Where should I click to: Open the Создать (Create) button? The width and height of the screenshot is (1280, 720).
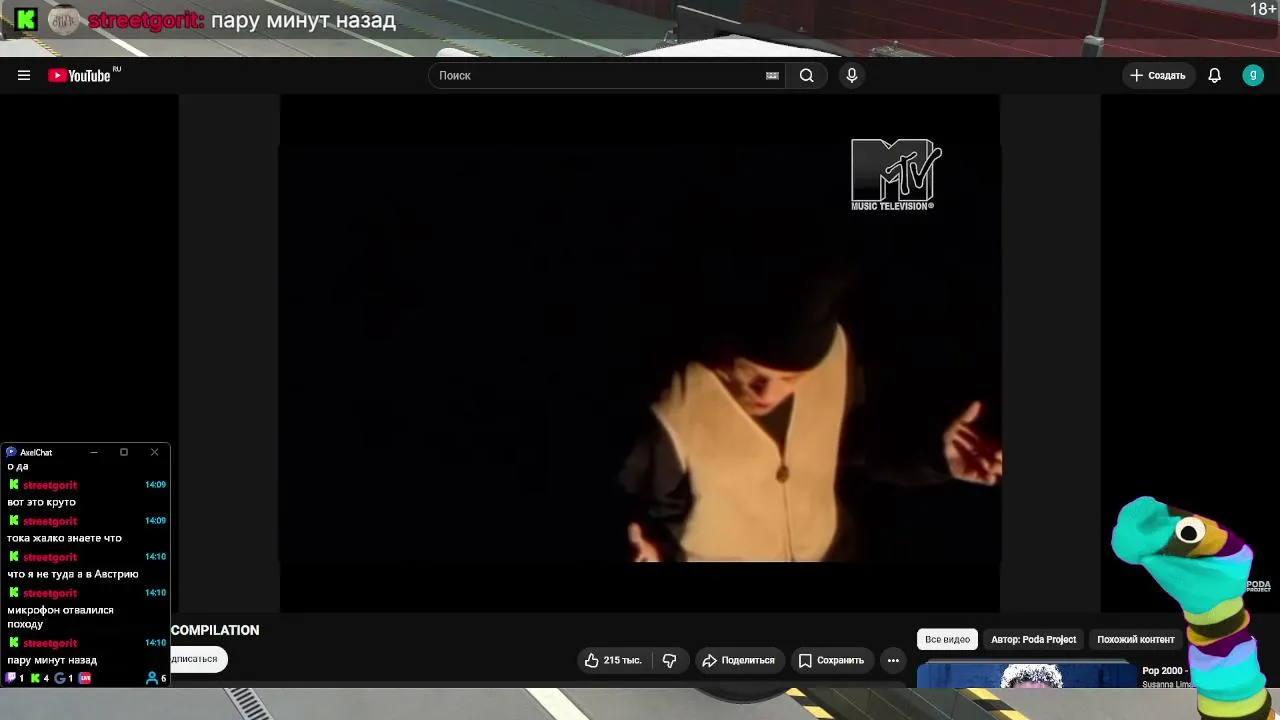pyautogui.click(x=1158, y=75)
